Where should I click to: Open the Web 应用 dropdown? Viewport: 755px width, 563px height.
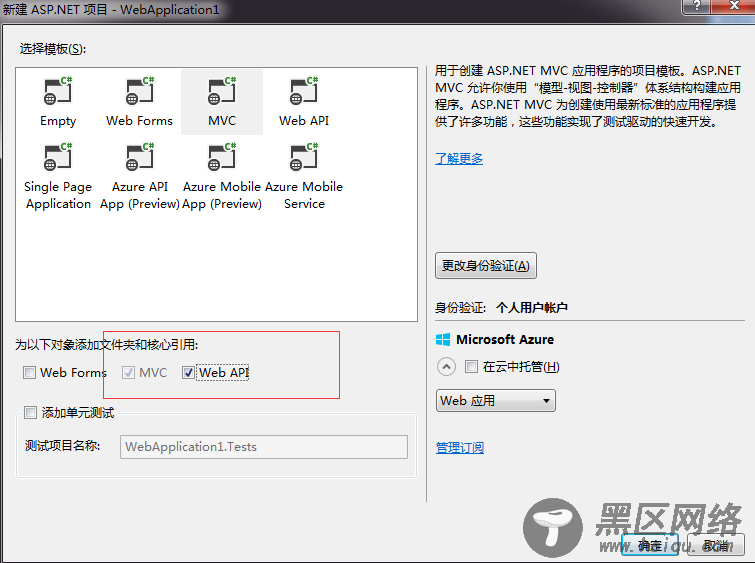495,401
